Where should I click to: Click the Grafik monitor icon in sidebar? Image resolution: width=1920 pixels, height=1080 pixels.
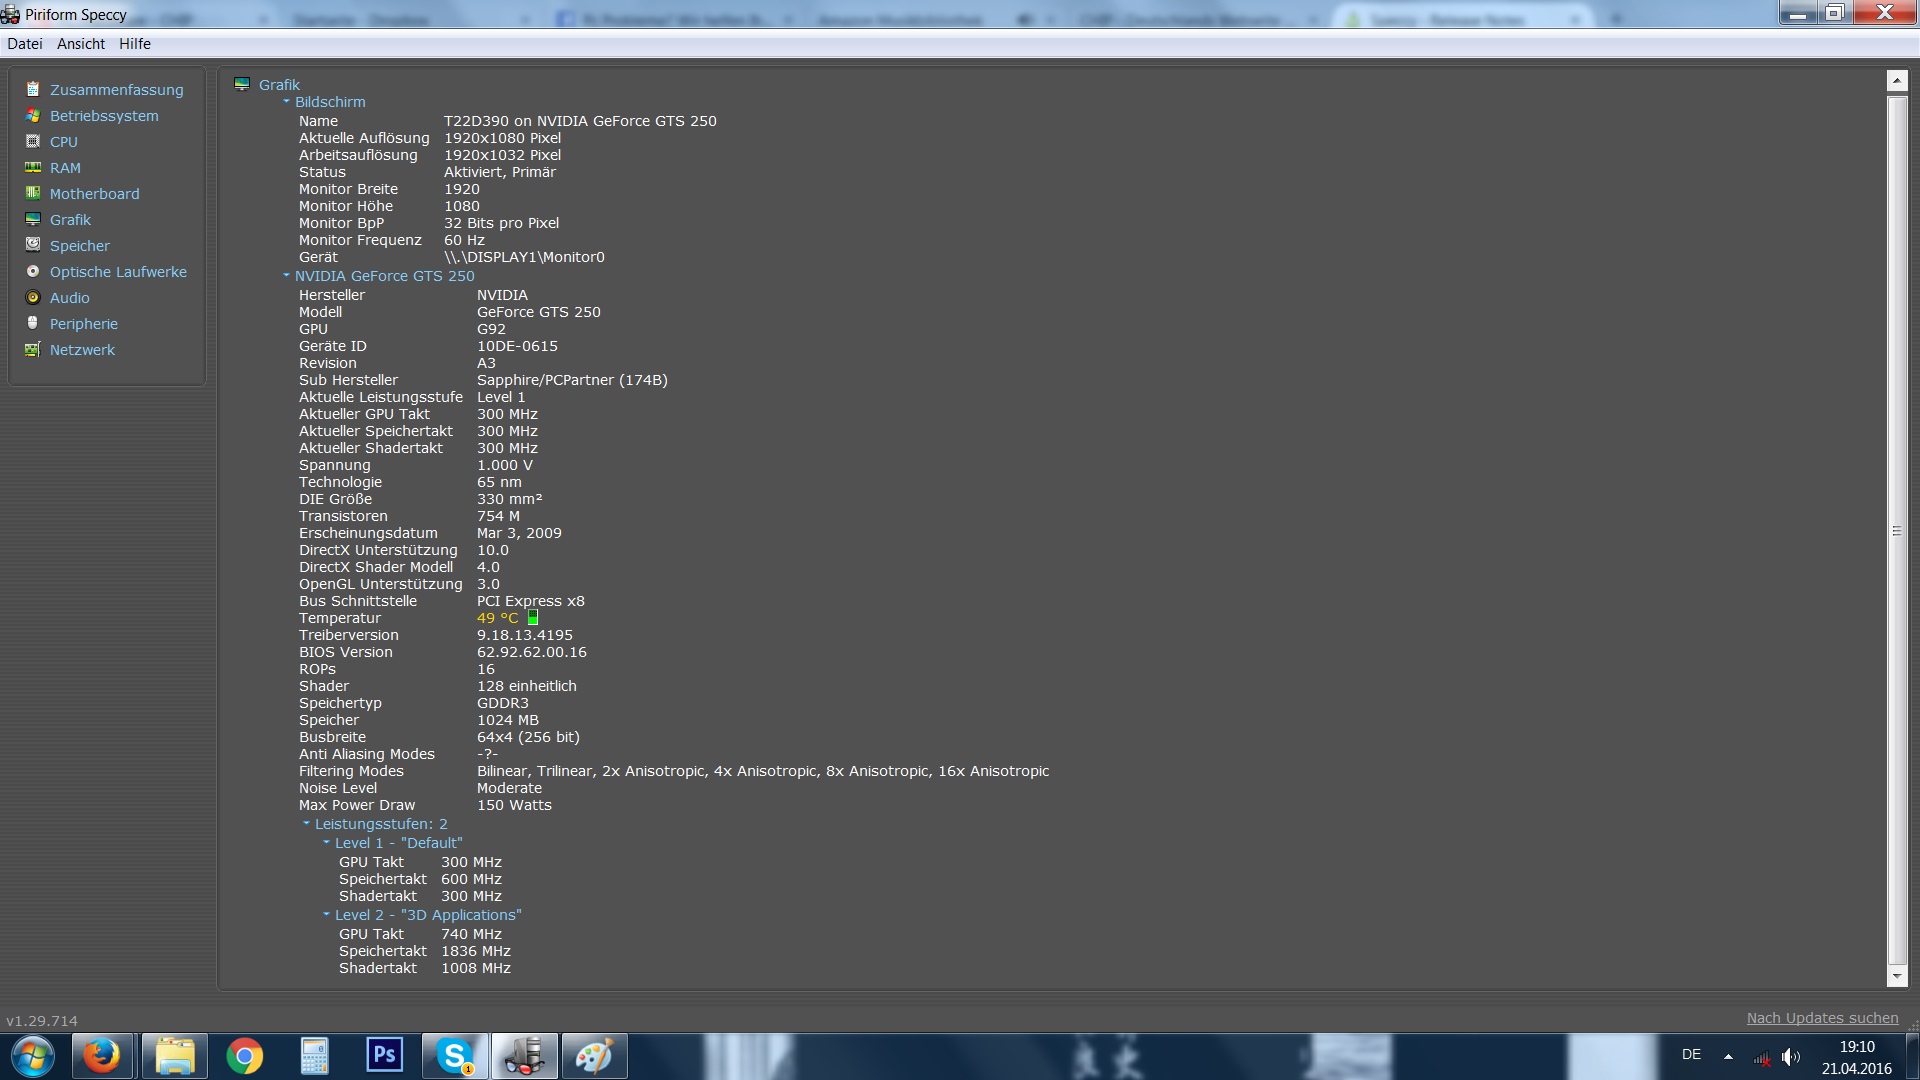33,219
